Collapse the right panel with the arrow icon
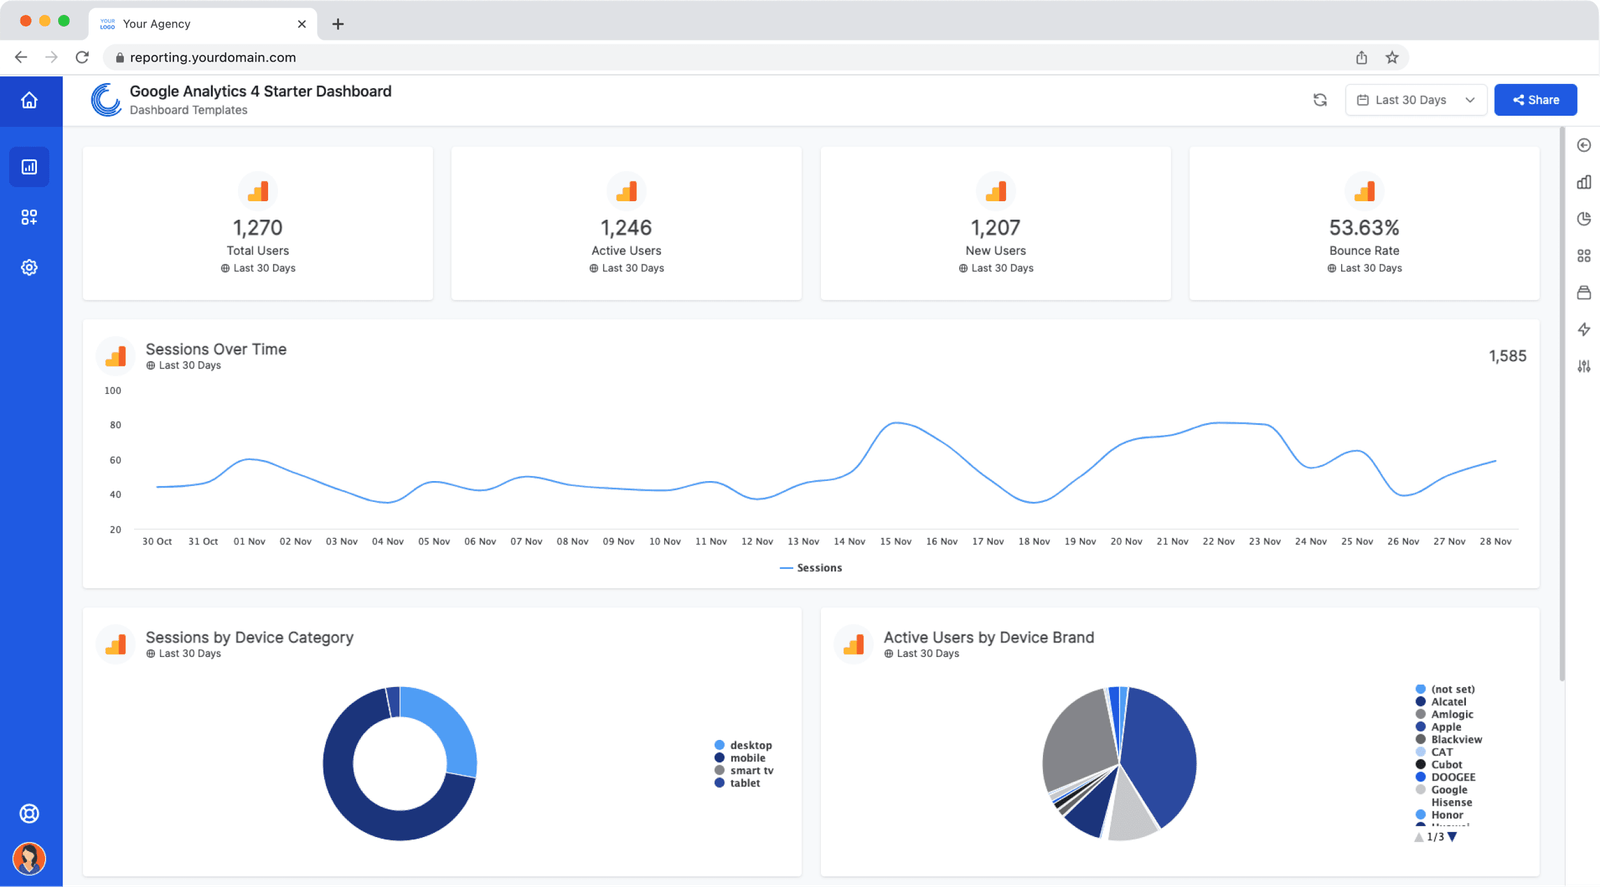 click(x=1584, y=145)
